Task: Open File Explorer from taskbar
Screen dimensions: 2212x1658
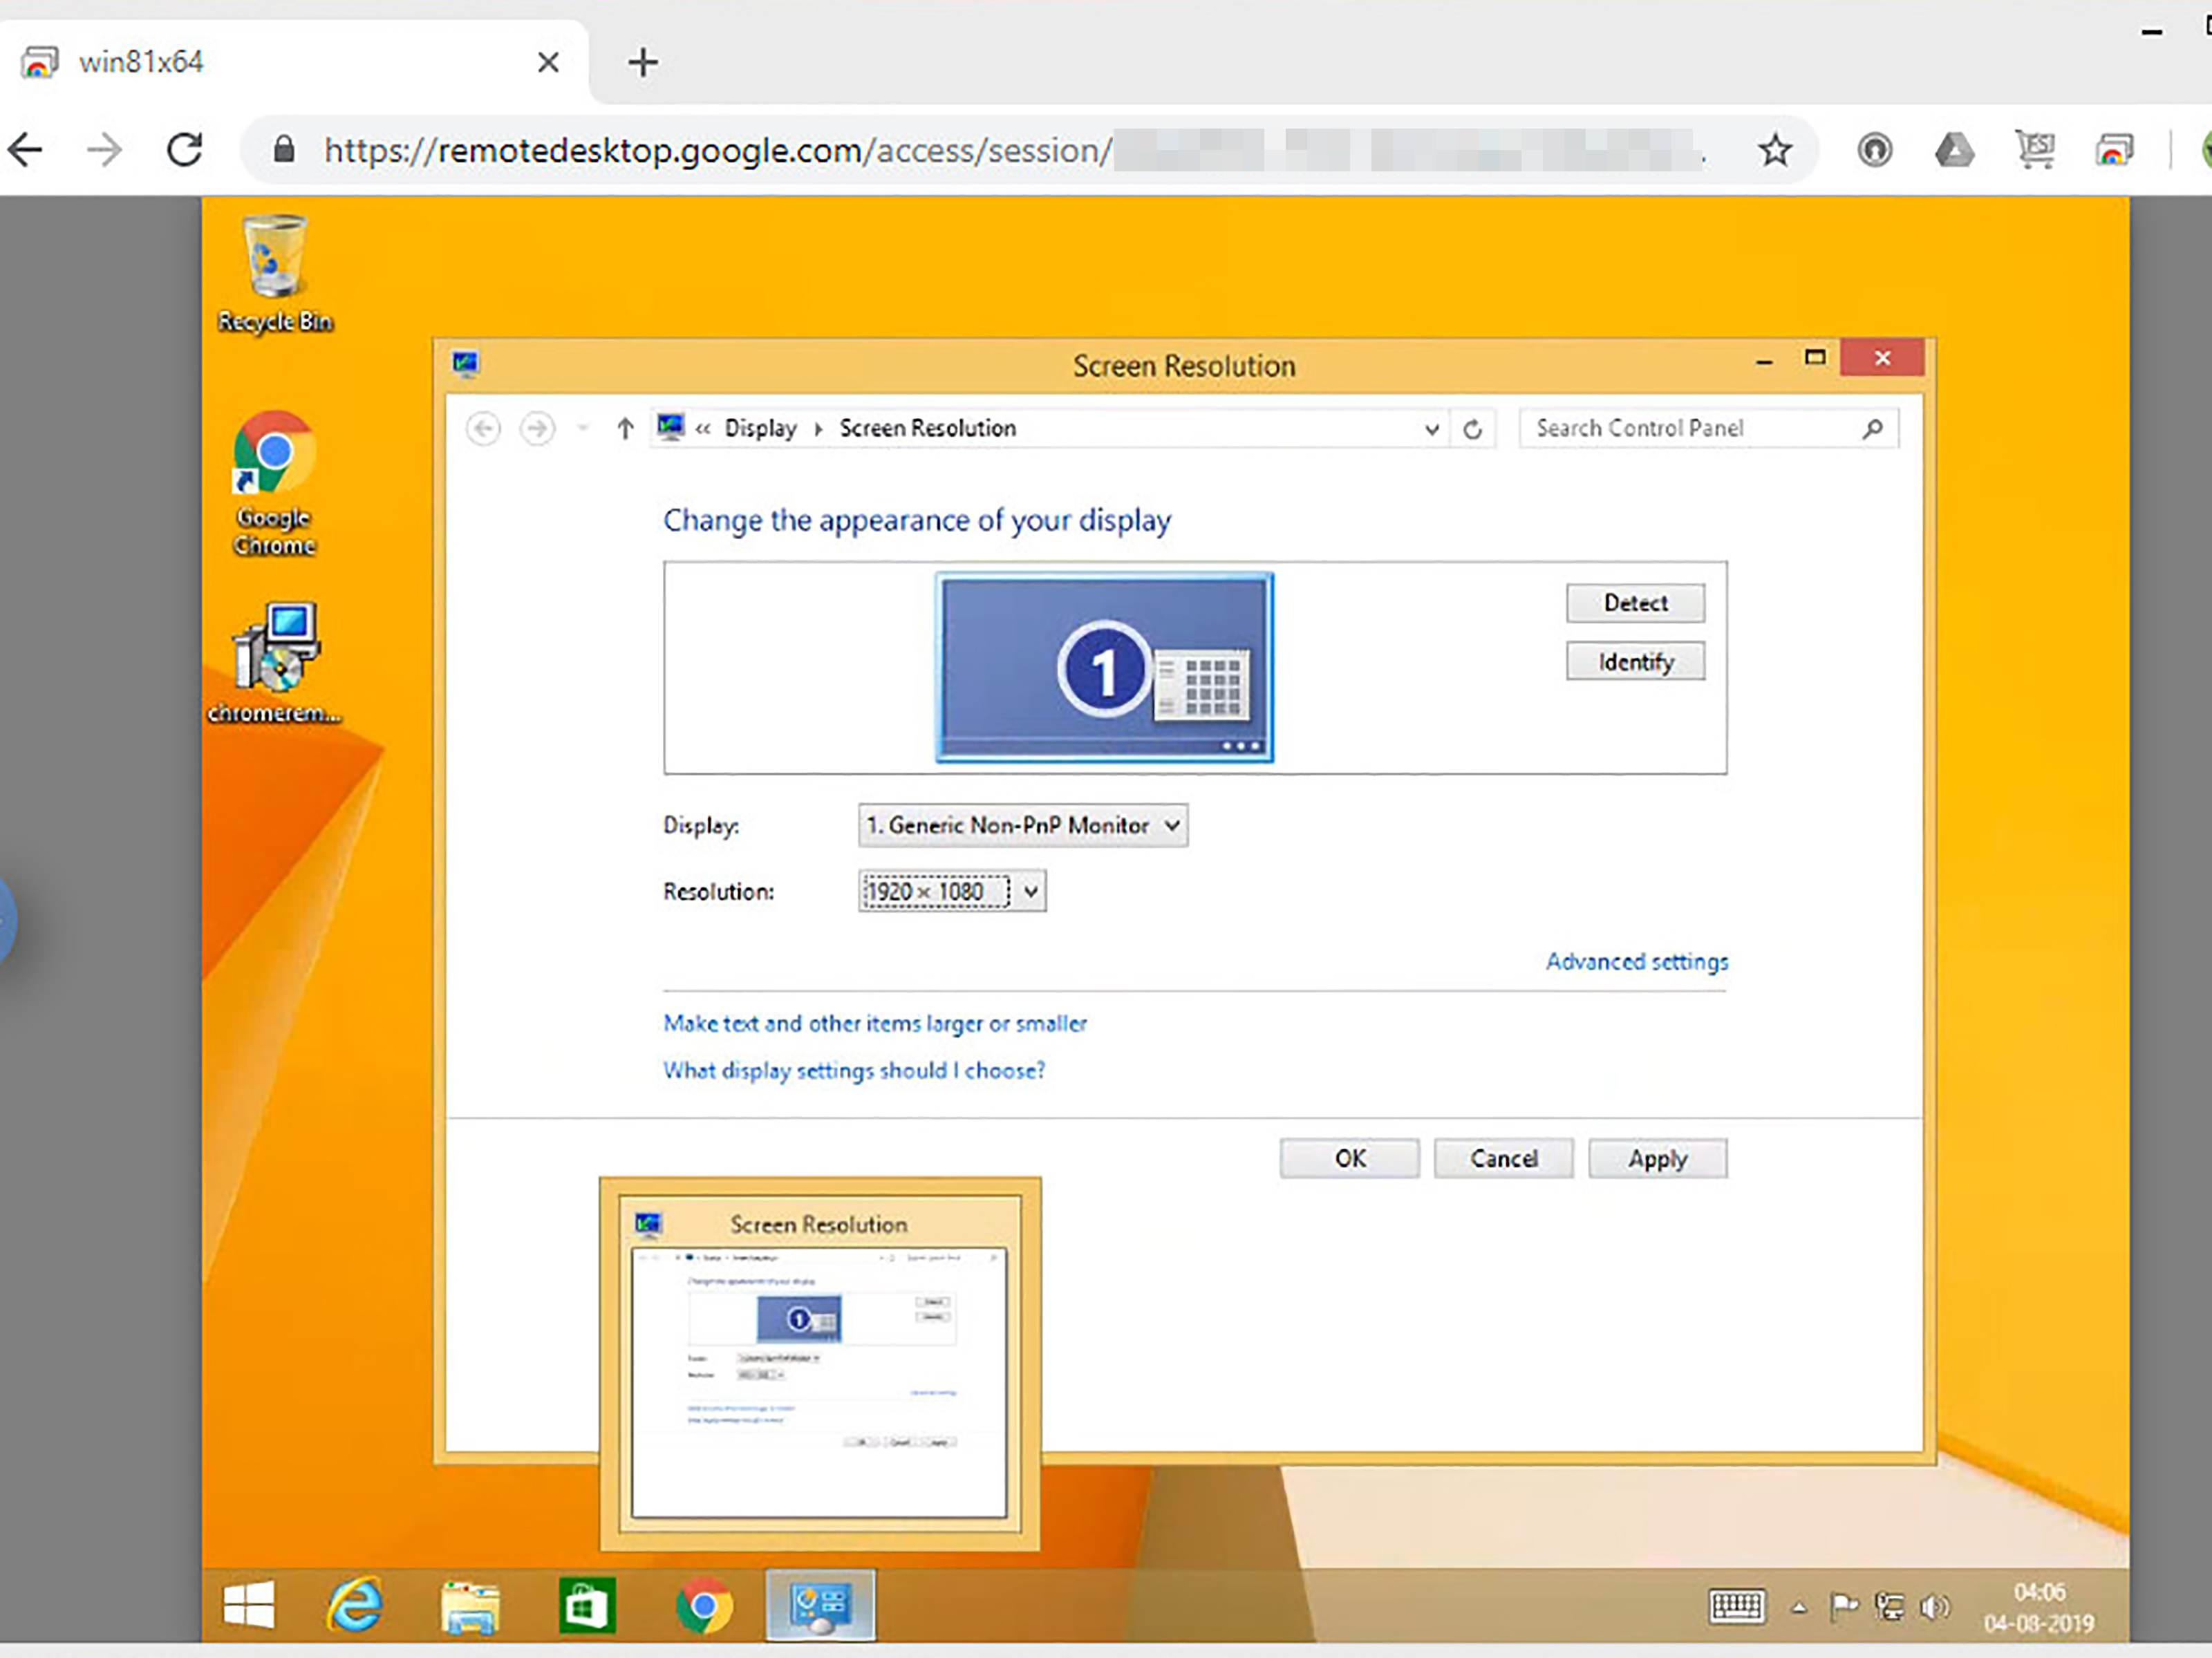Action: point(470,1606)
